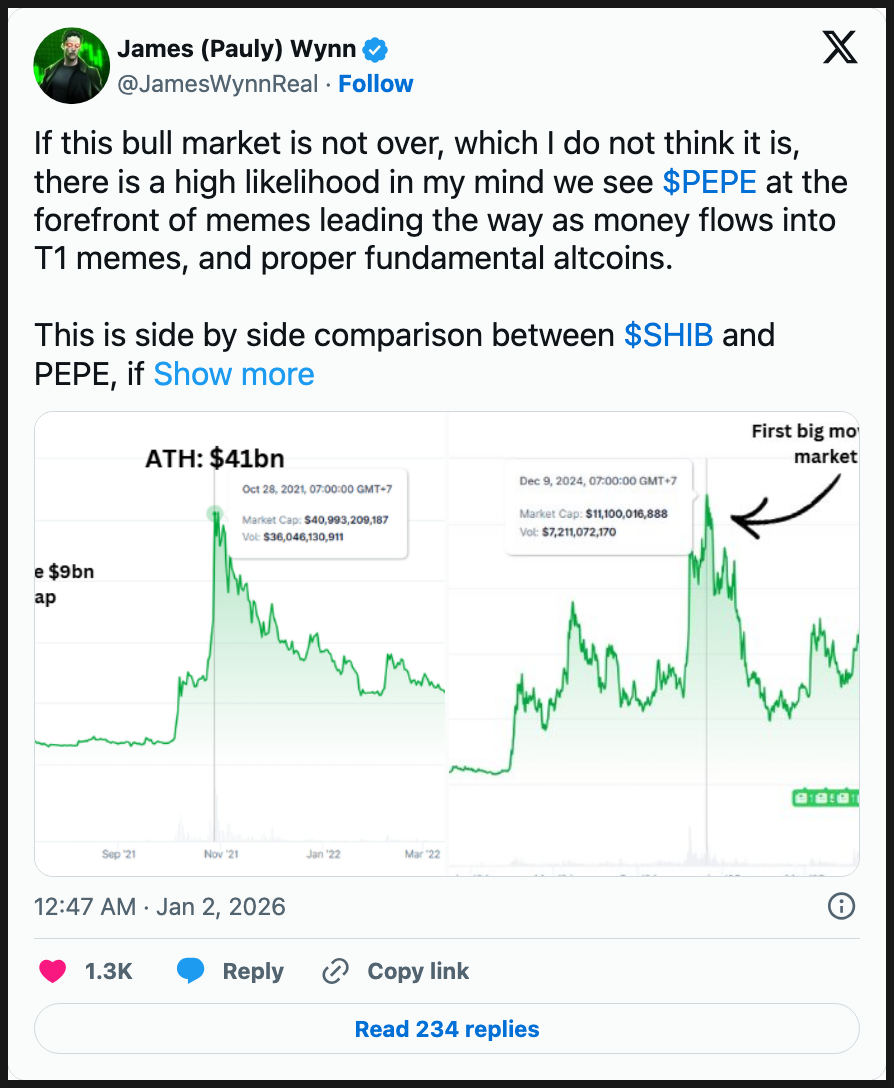Click the blue verified badge
This screenshot has height=1088, width=894.
pos(376,48)
